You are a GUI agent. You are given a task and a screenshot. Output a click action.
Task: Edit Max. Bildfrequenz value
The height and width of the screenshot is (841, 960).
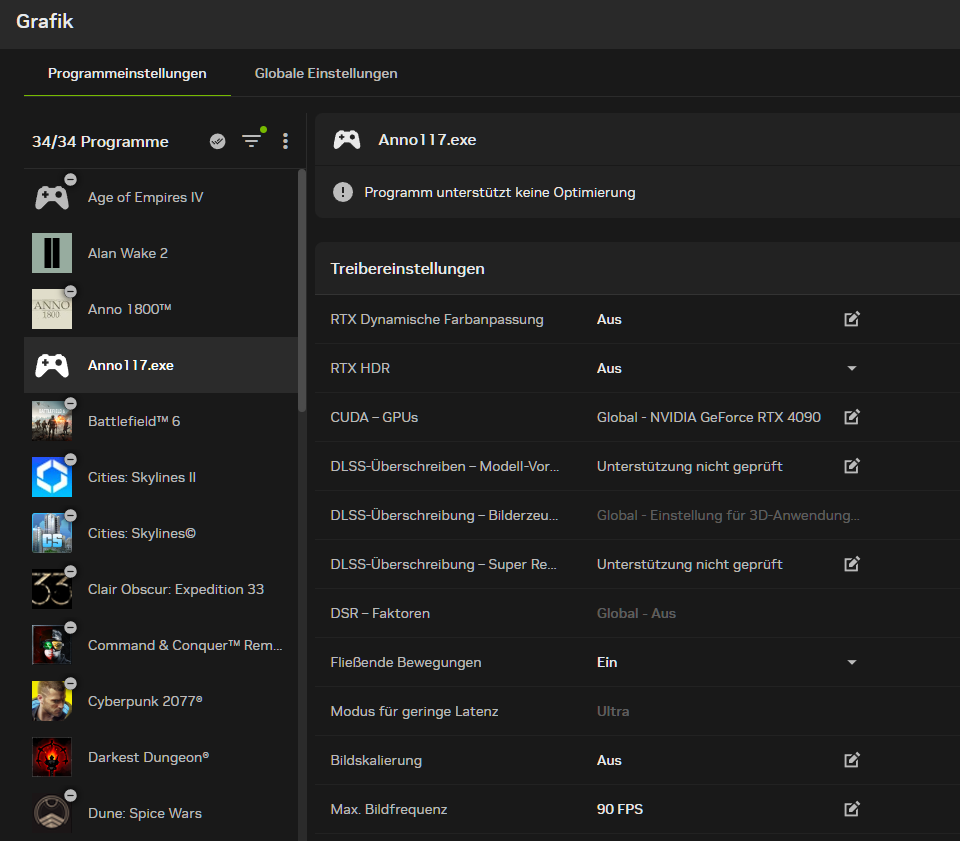pos(852,809)
